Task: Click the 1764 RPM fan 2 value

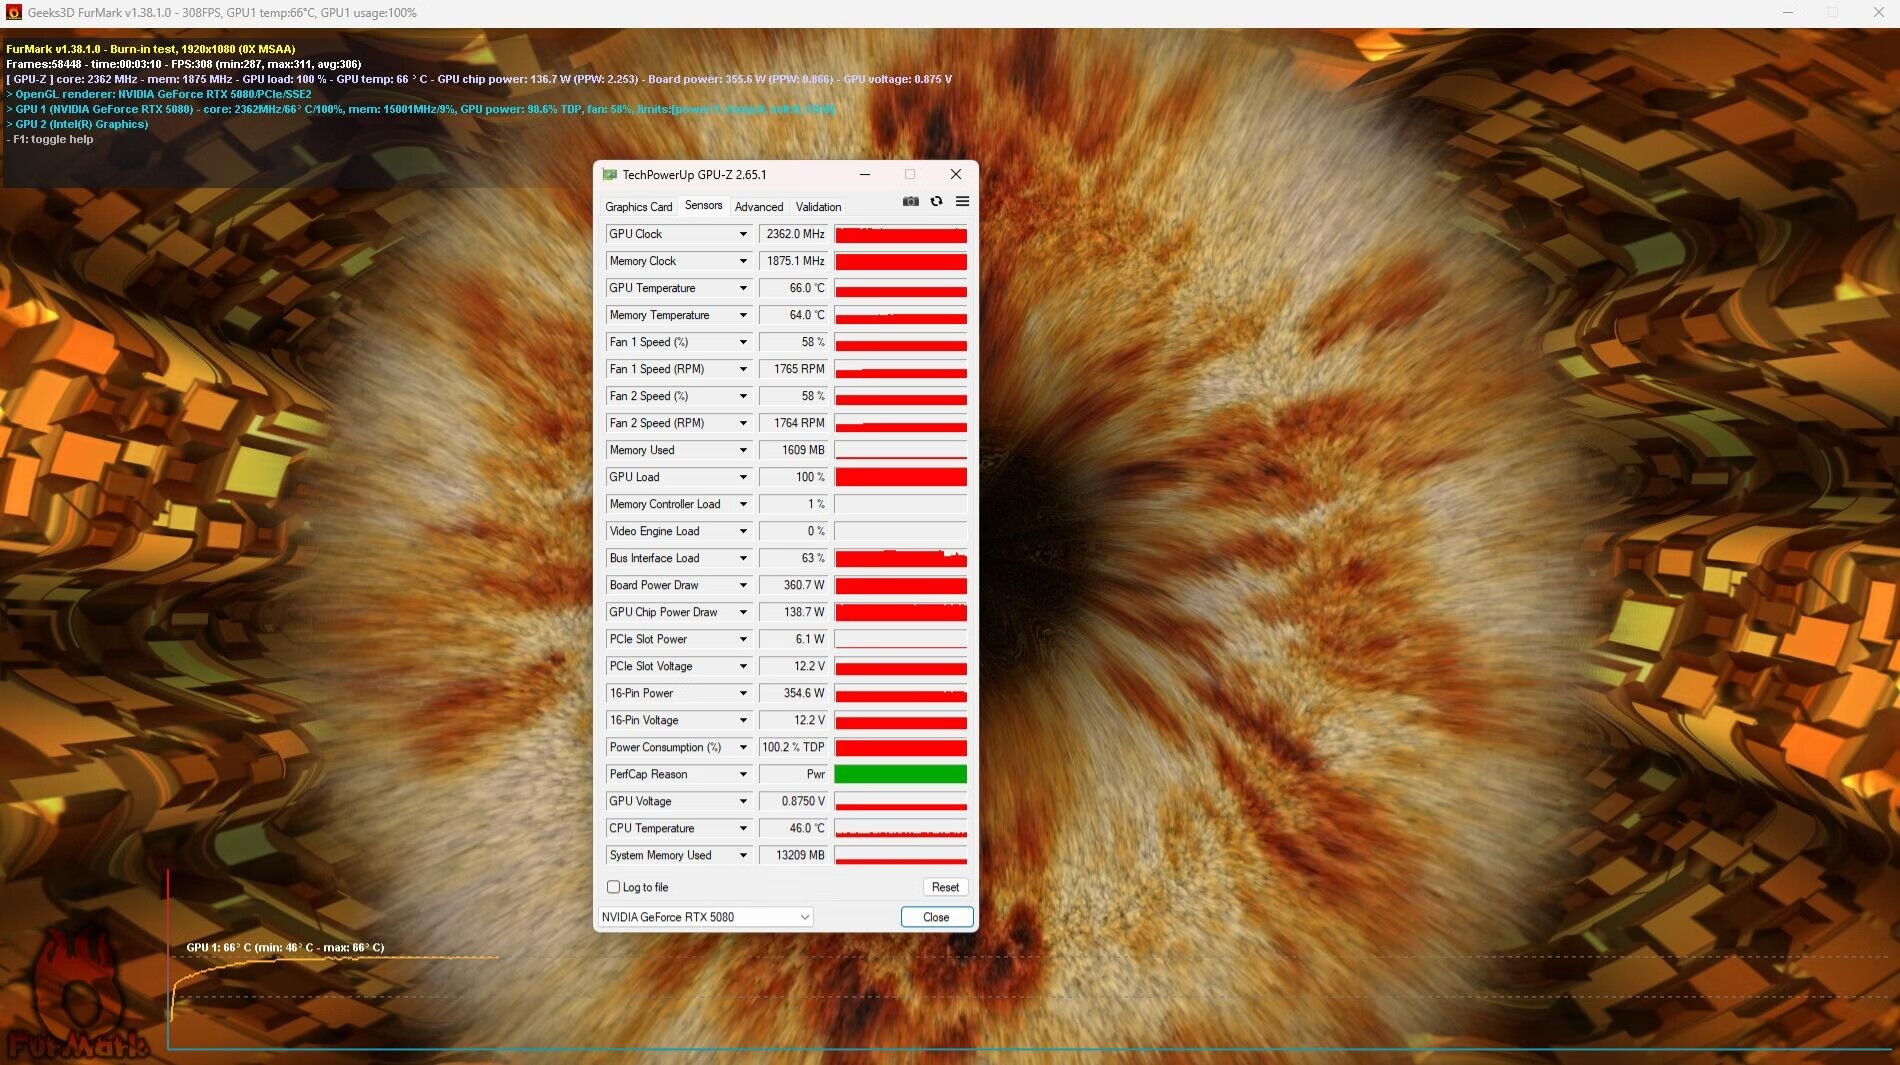Action: 794,423
